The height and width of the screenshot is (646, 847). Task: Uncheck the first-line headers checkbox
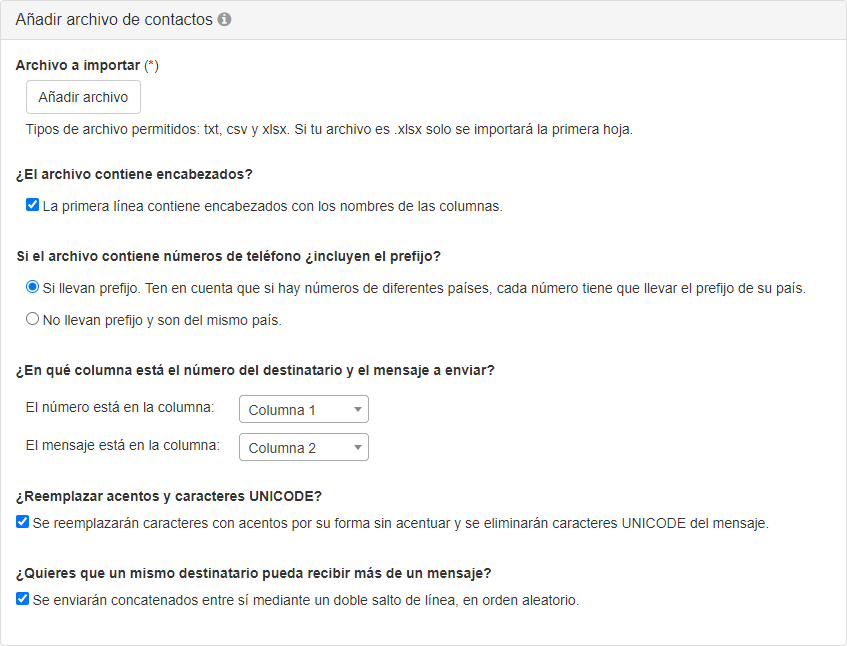click(32, 205)
